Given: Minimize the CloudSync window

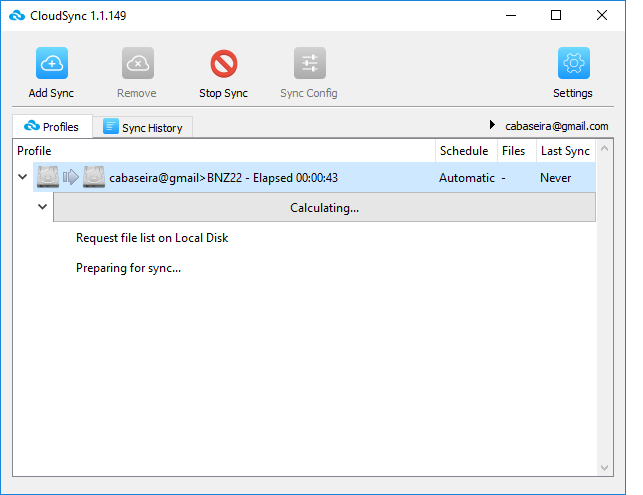Looking at the screenshot, I should pyautogui.click(x=511, y=16).
